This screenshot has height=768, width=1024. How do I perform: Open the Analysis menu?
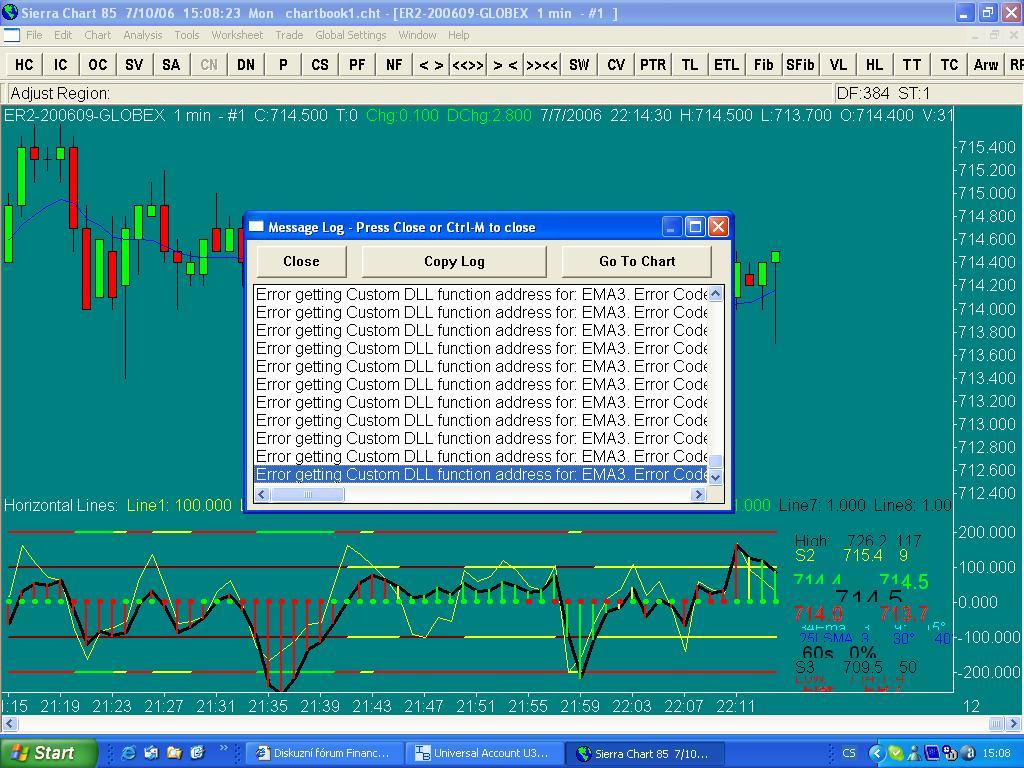point(142,35)
